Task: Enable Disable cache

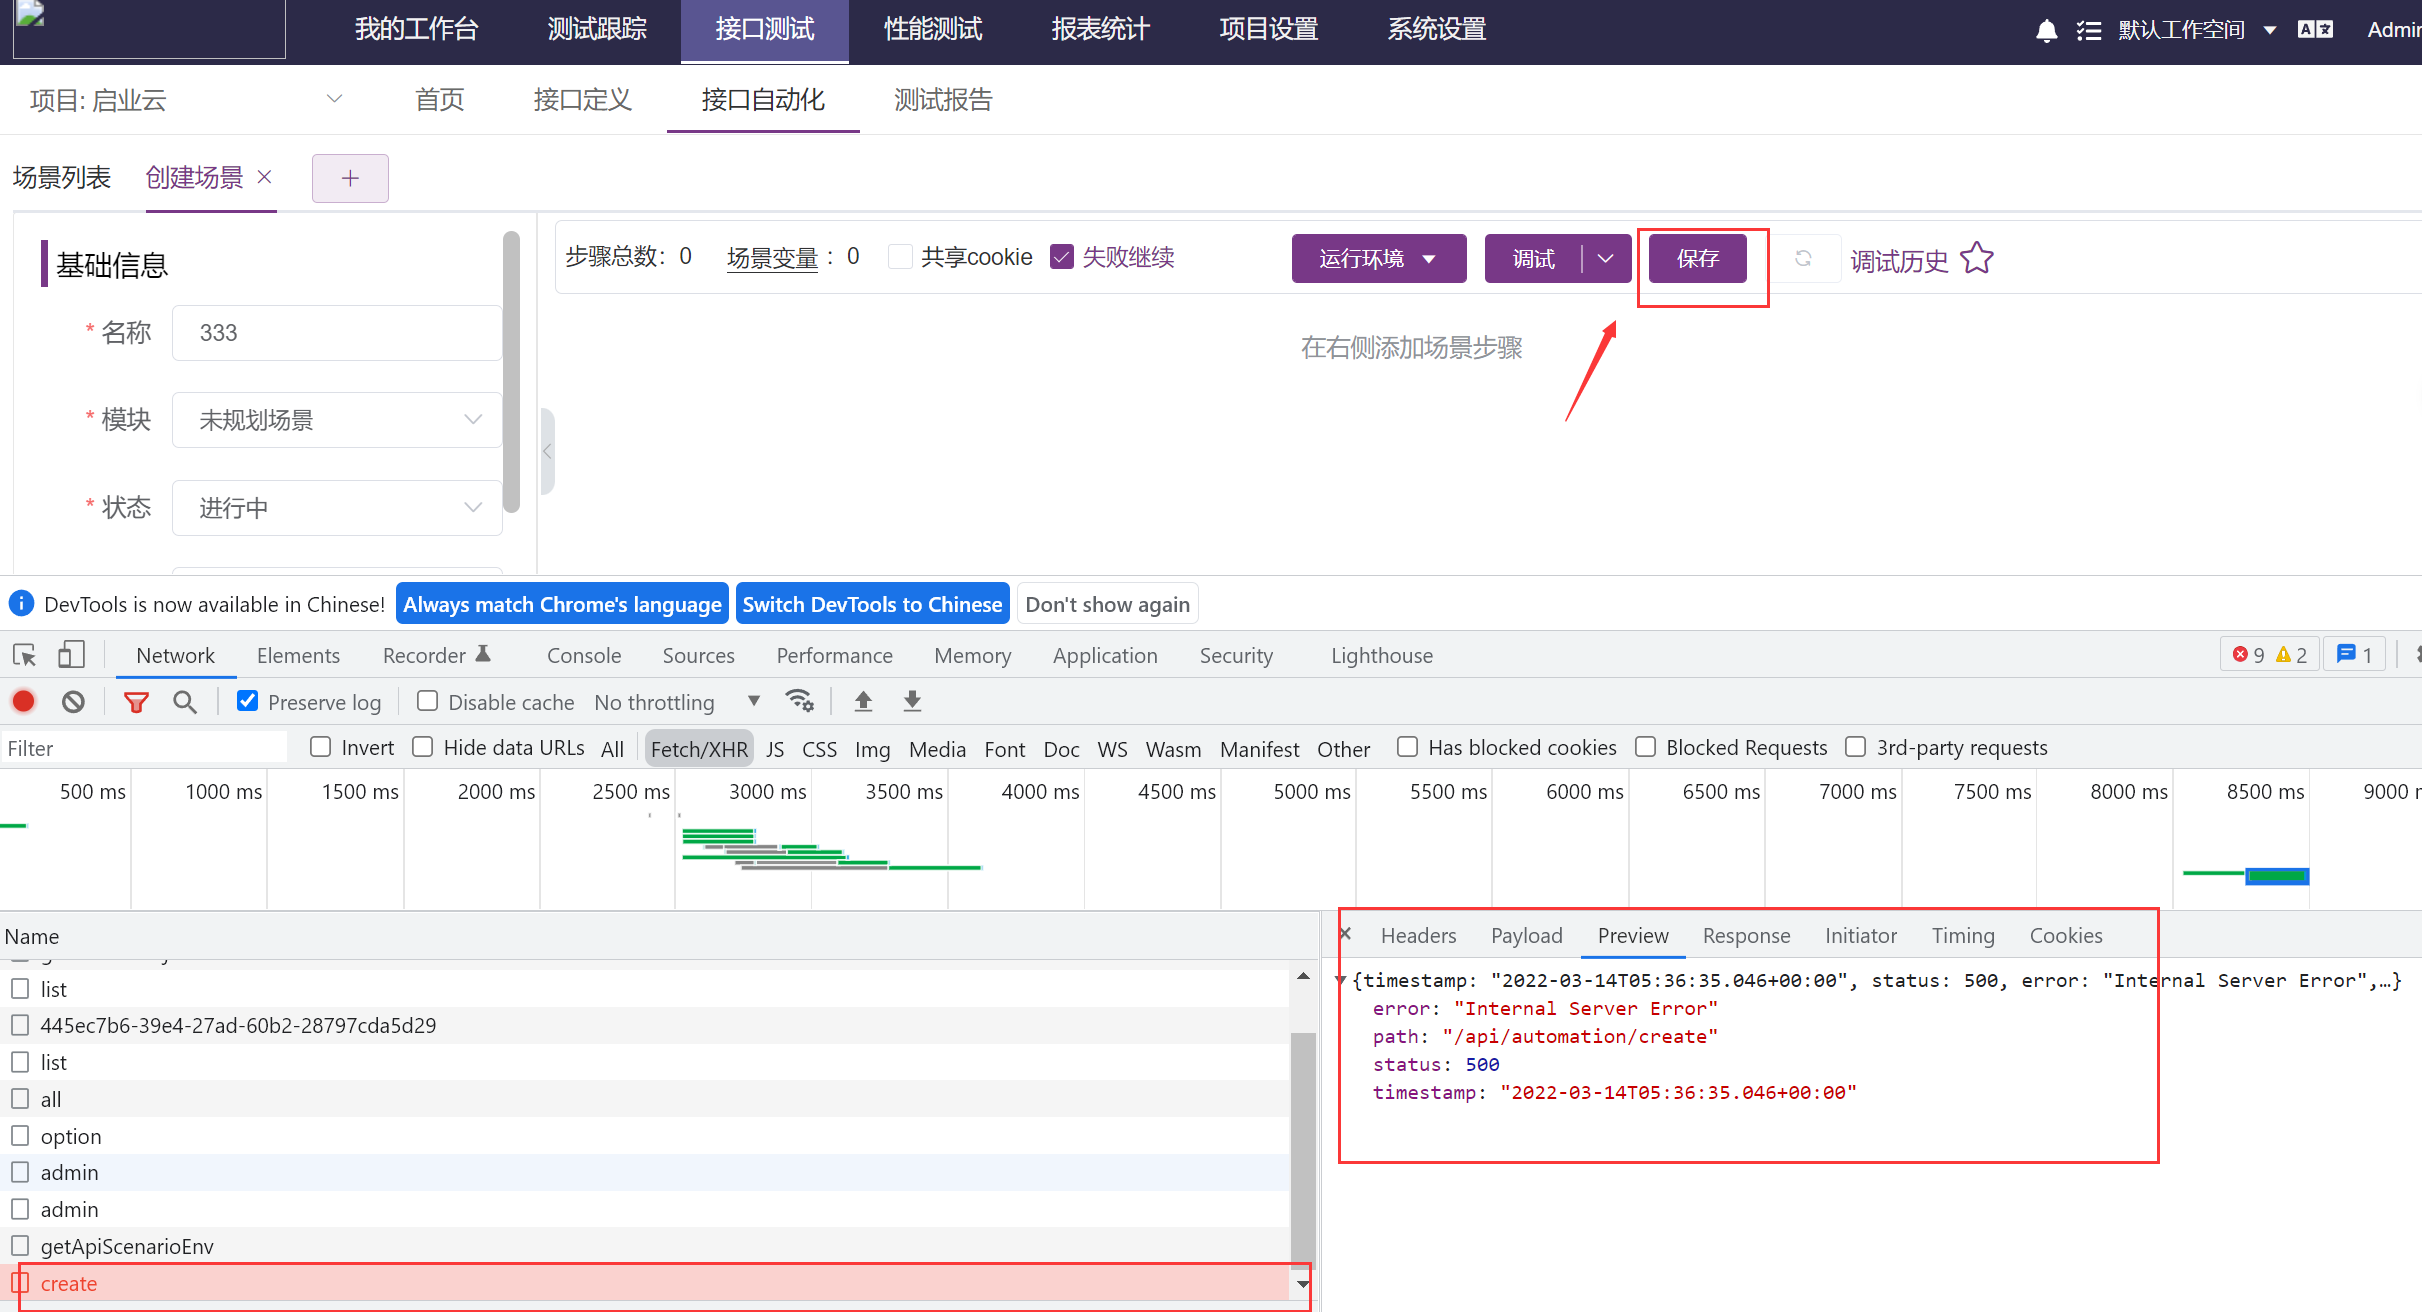Action: pyautogui.click(x=427, y=701)
